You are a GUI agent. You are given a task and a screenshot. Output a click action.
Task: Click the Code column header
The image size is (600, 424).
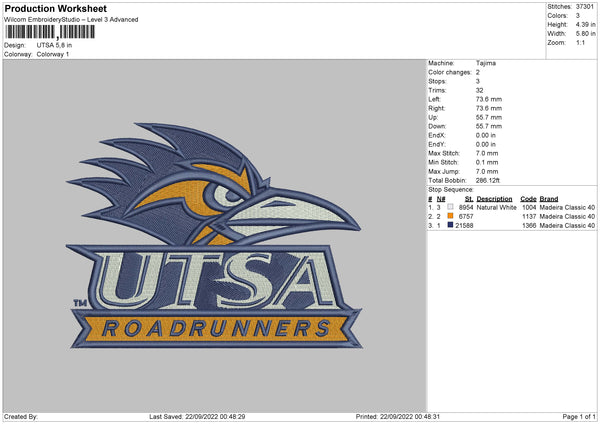point(528,198)
